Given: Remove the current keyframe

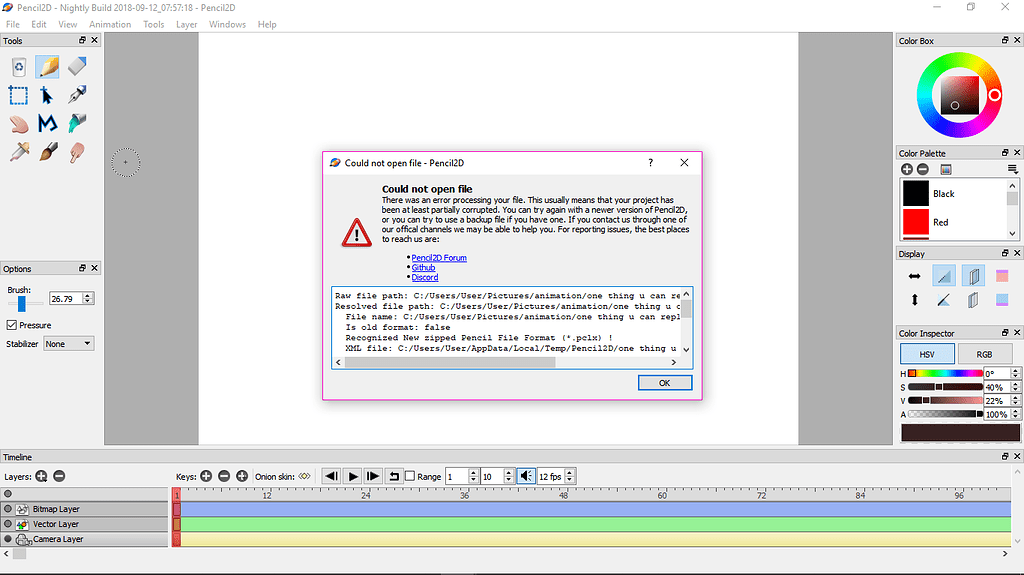Looking at the screenshot, I should click(224, 476).
